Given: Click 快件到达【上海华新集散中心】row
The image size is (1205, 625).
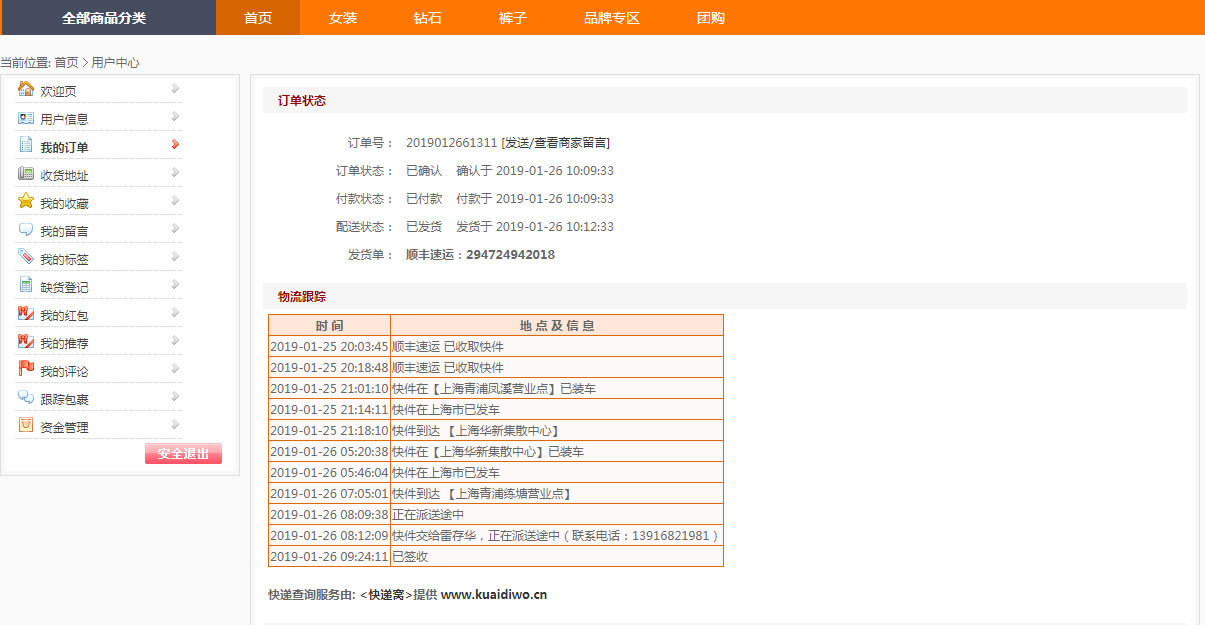Looking at the screenshot, I should tap(496, 430).
